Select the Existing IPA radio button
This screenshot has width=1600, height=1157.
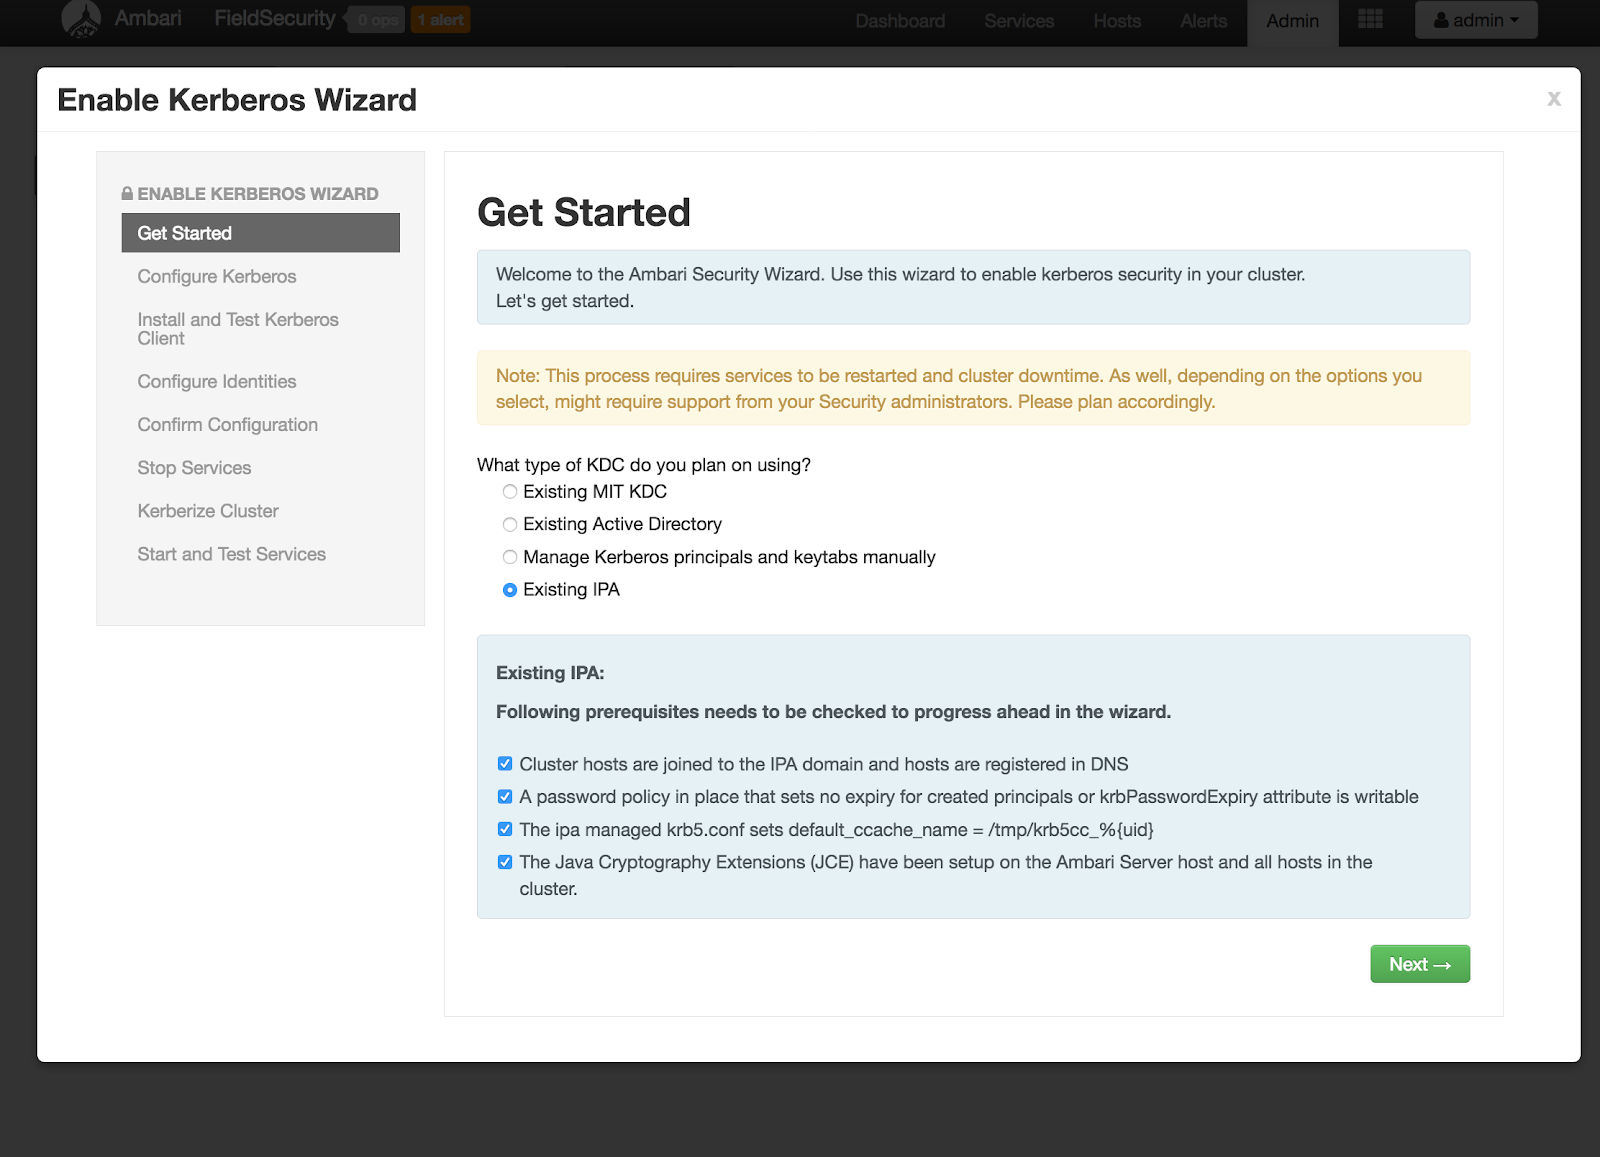coord(510,590)
